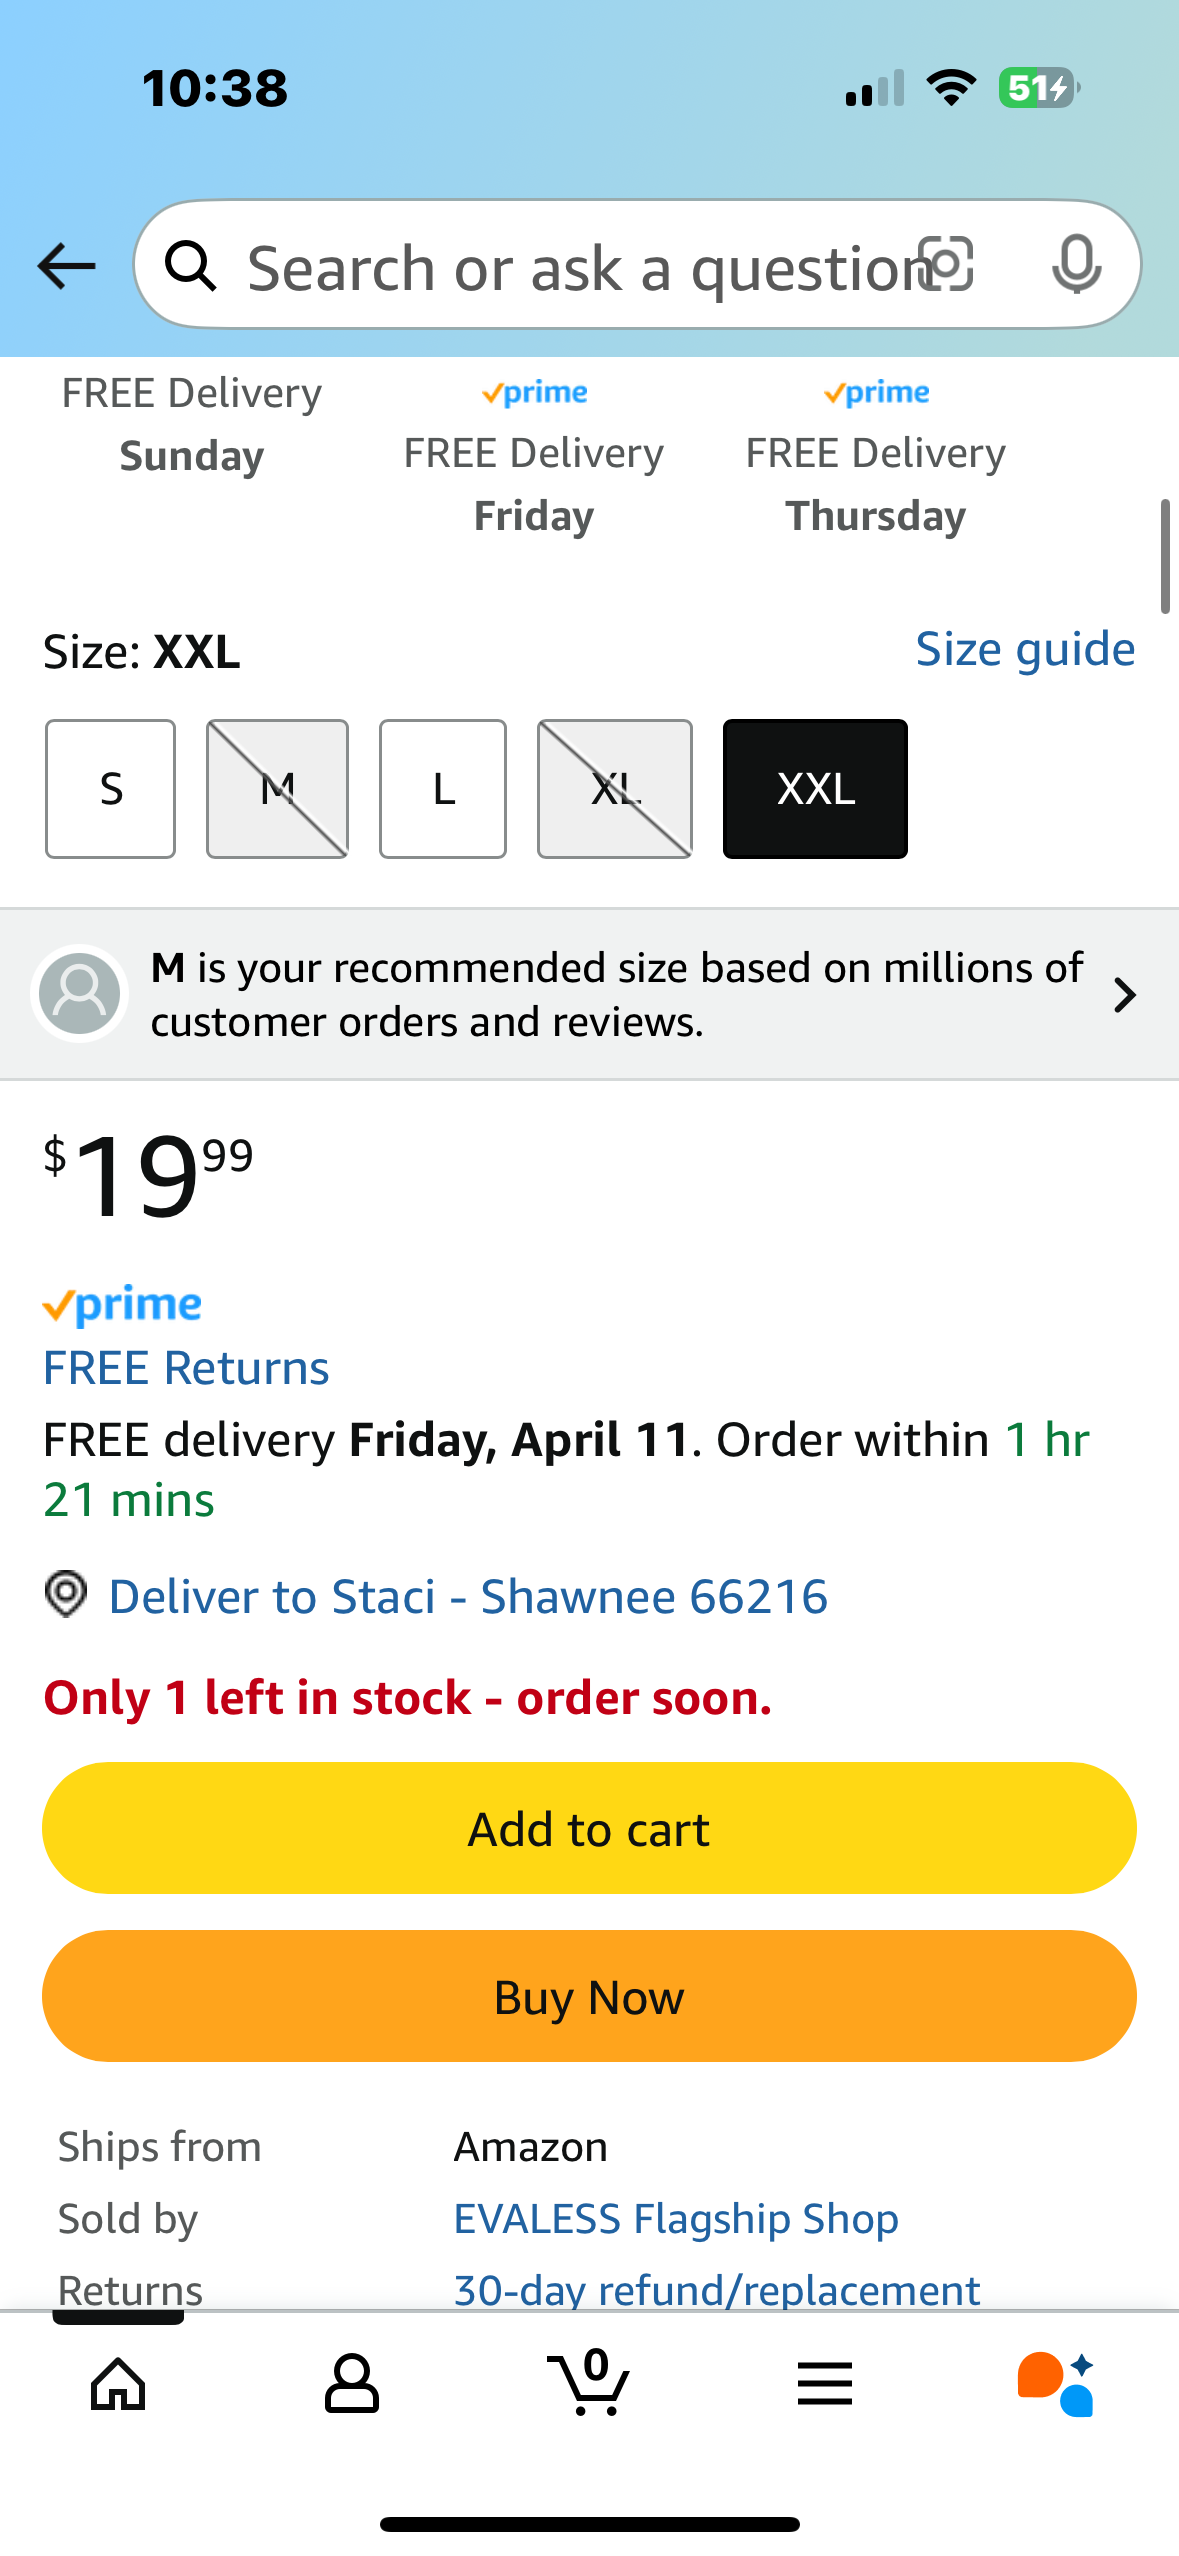1179x2556 pixels.
Task: Open the Rufus AI assistant icon
Action: pos(1056,2384)
